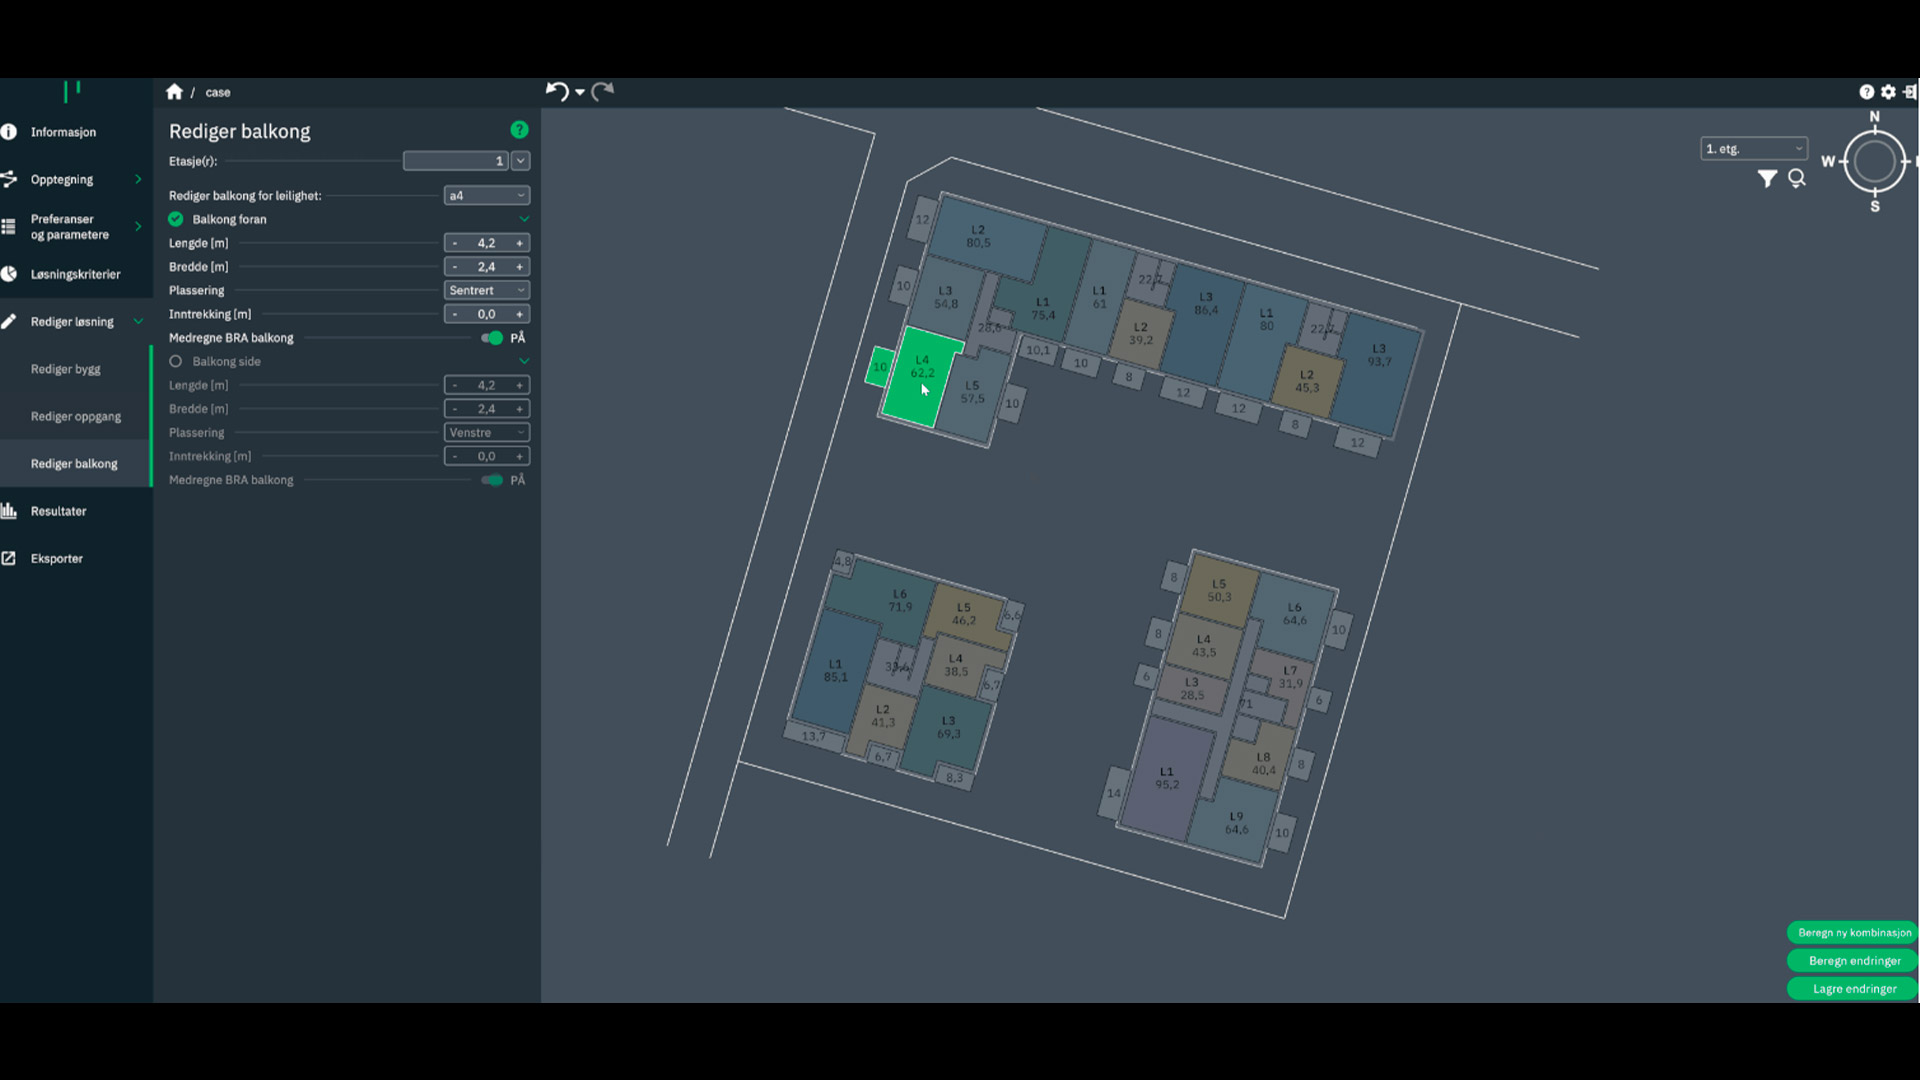Click the Beregn endringer button
1920x1080 pixels.
(1854, 961)
